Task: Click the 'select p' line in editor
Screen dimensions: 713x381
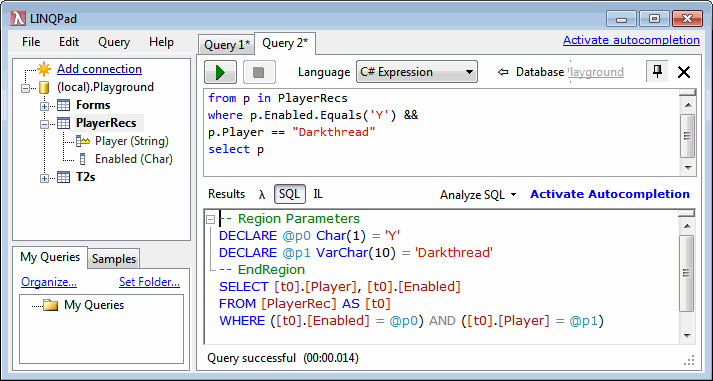Action: pyautogui.click(x=236, y=149)
